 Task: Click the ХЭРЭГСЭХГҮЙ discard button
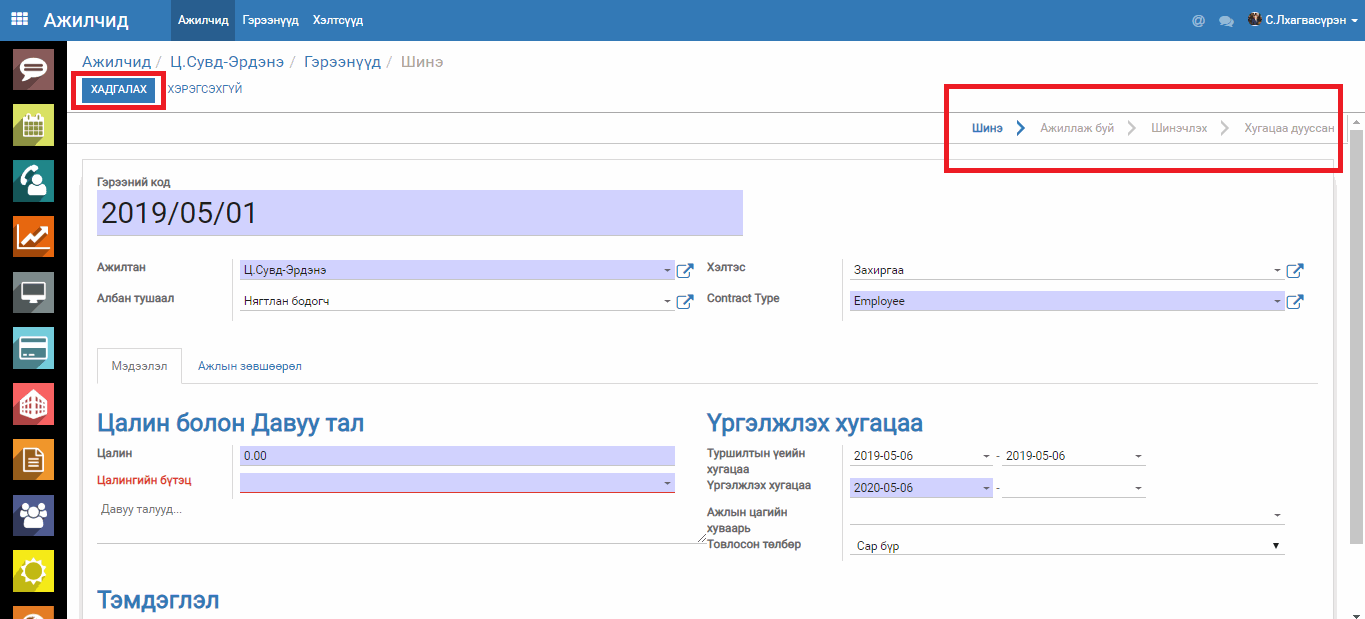tap(205, 89)
